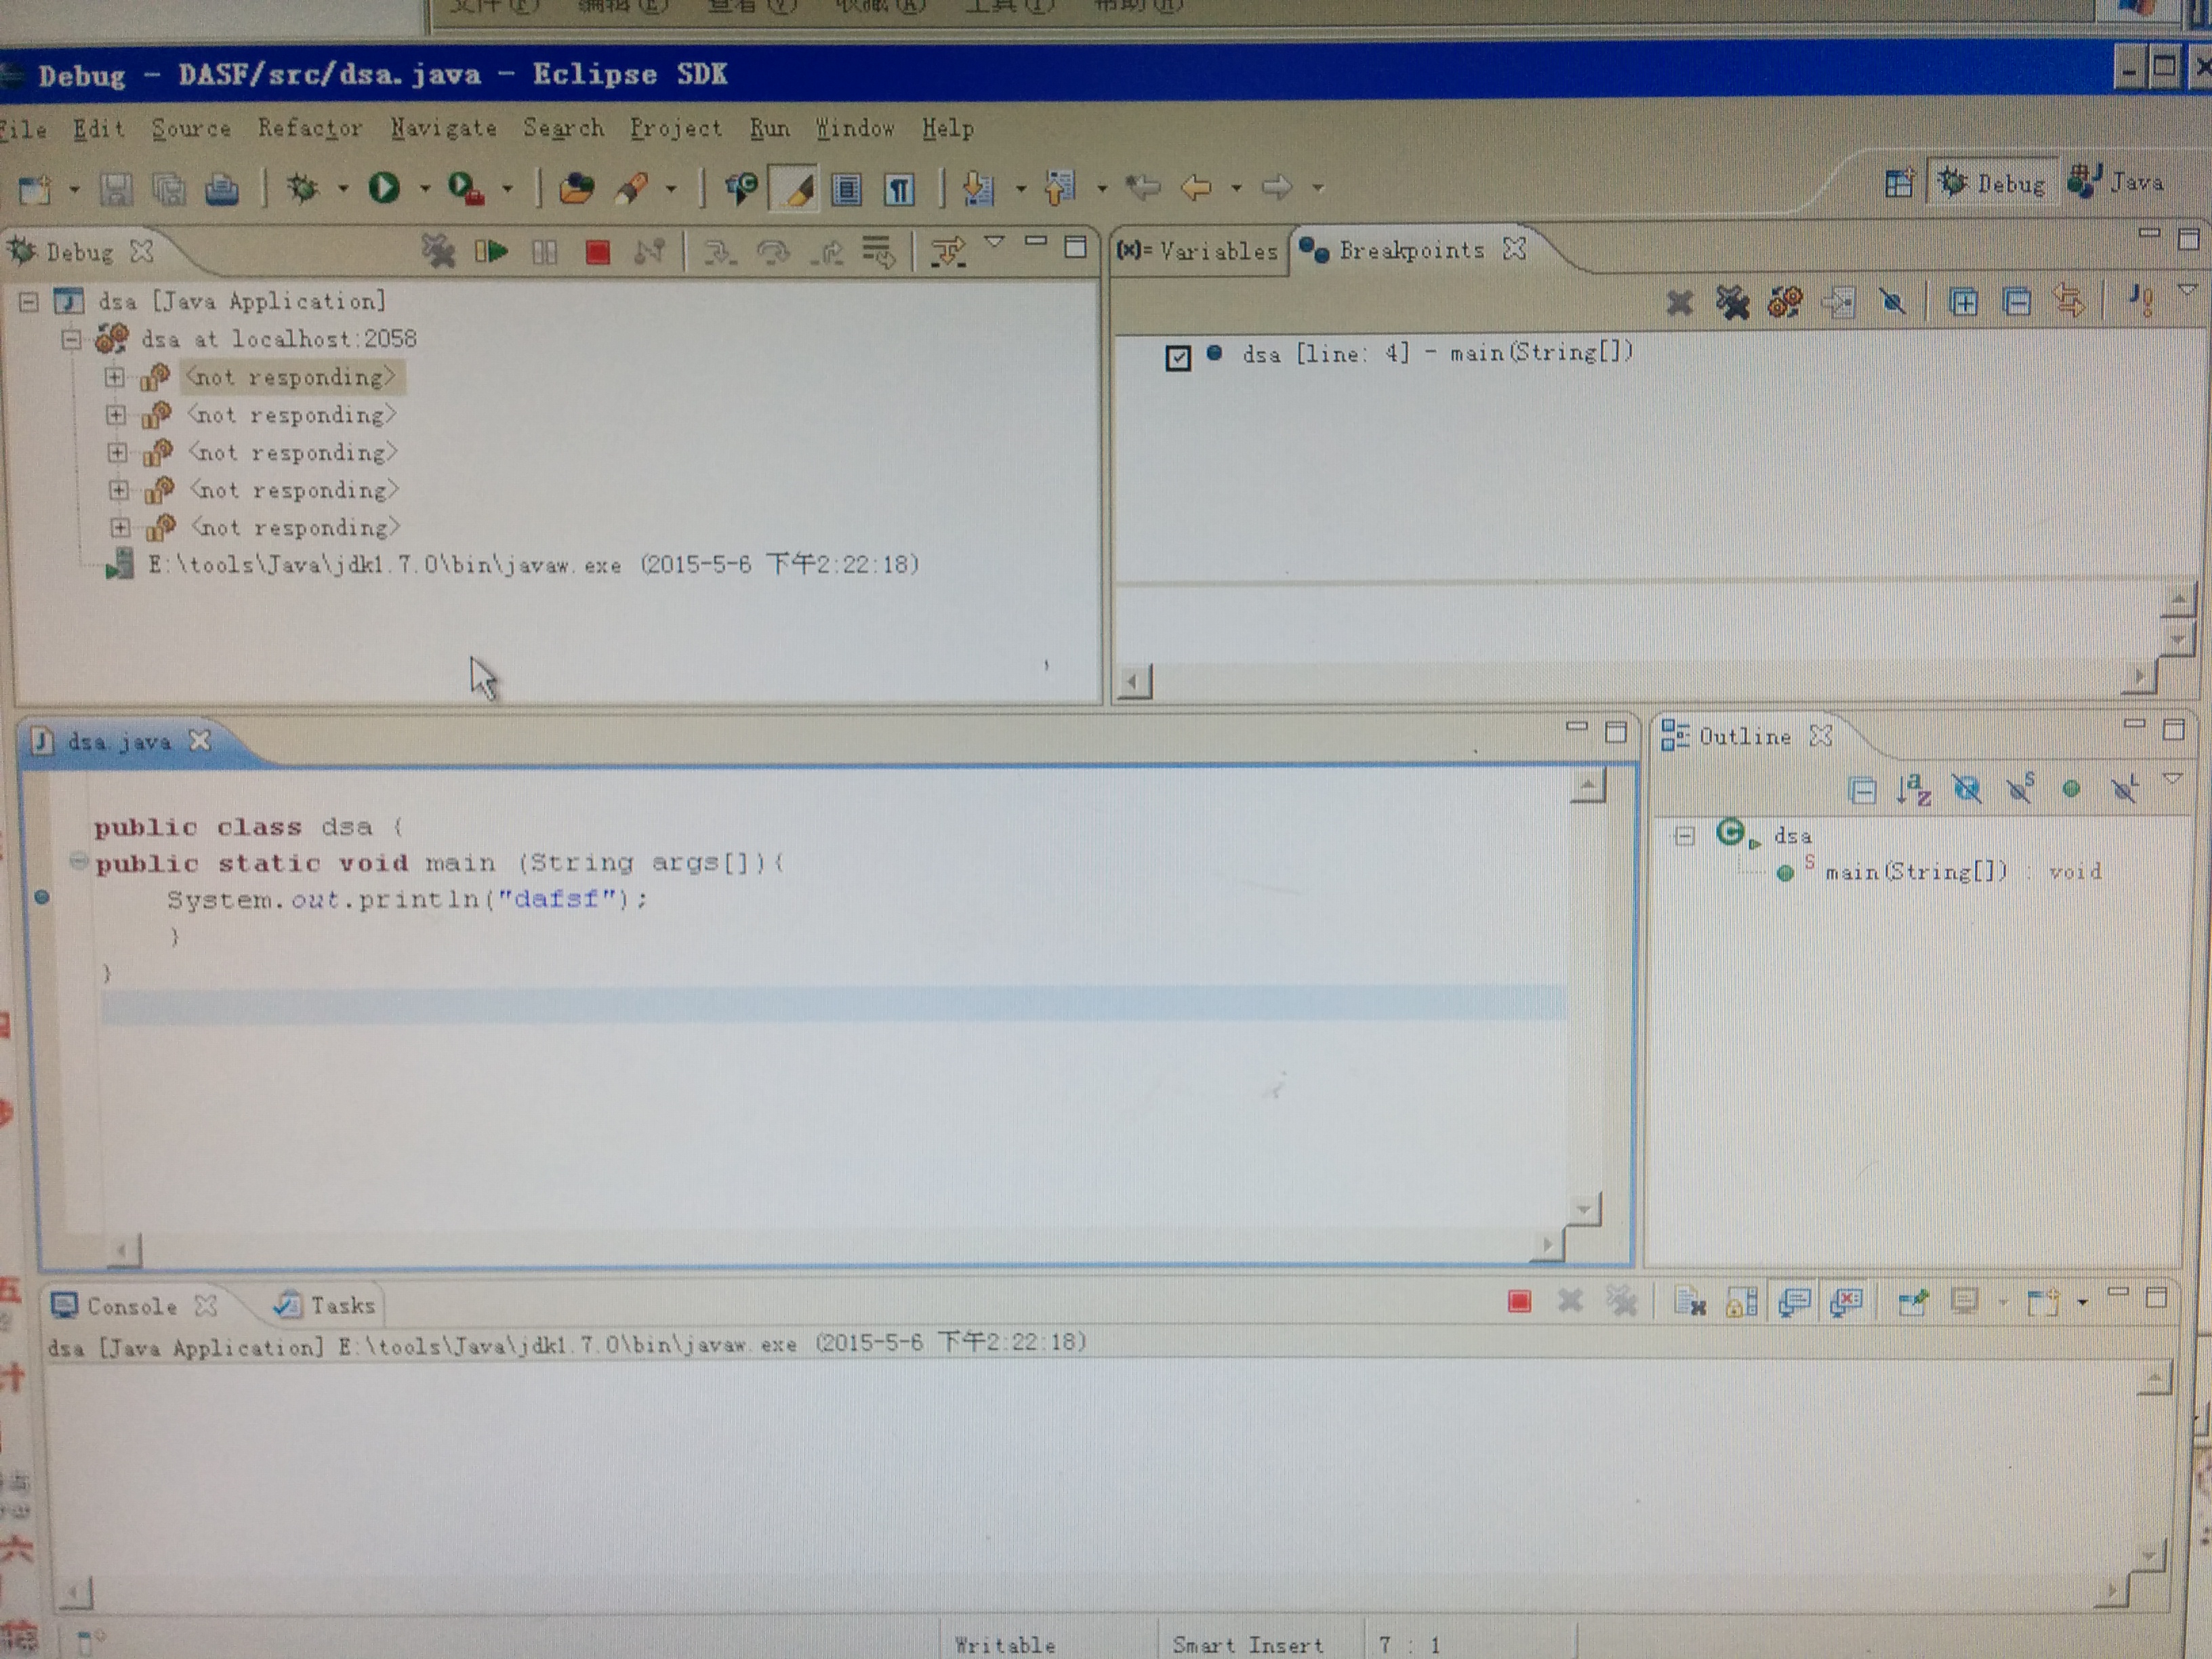Select javaw.exe process entry in Debug tree
The image size is (2212, 1659).
pos(533,565)
